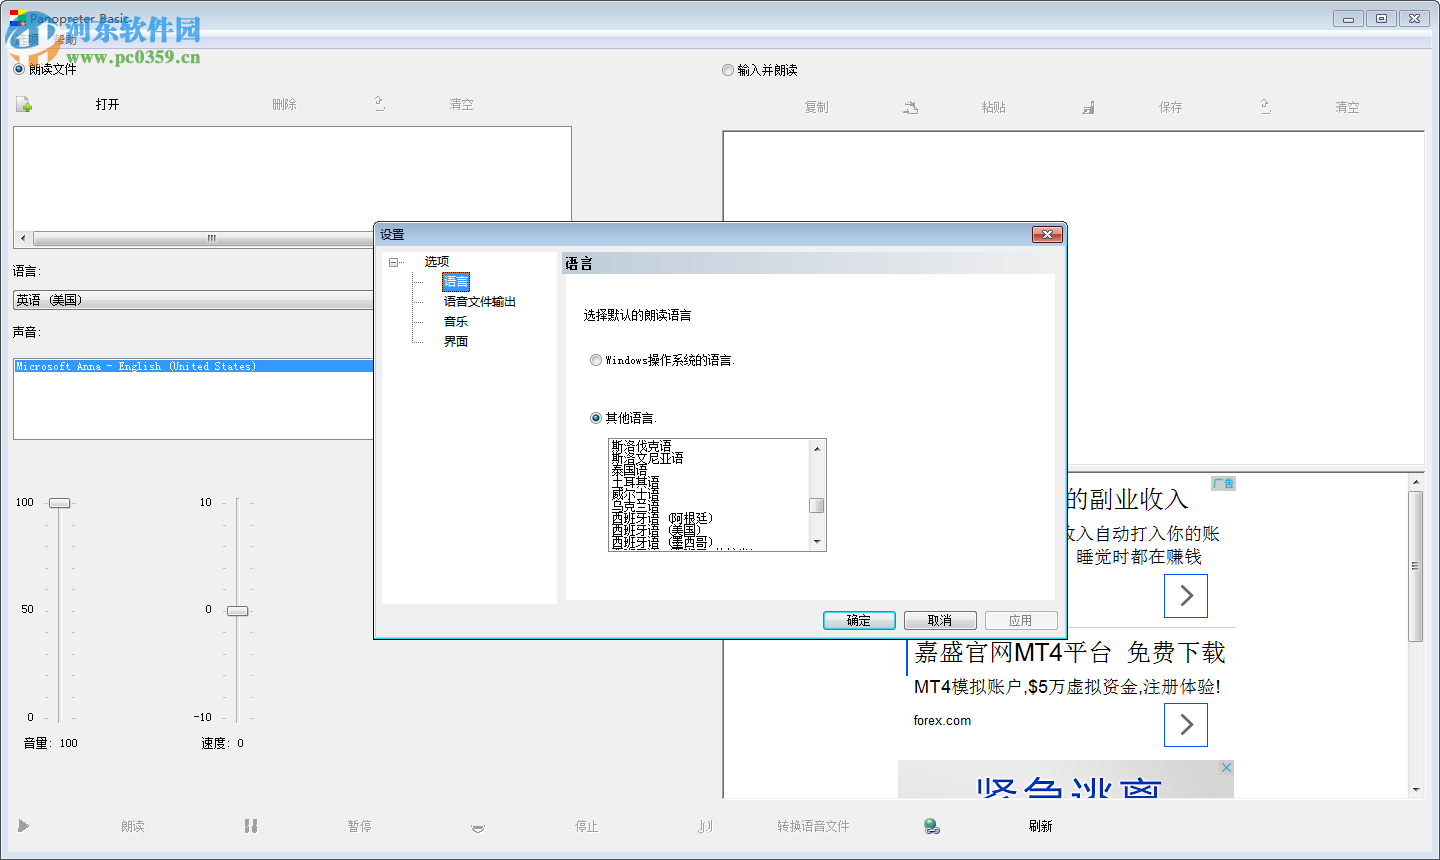Screen dimensions: 1440x860
Task: Open the 转换语音文件 conversion icon
Action: pos(705,825)
